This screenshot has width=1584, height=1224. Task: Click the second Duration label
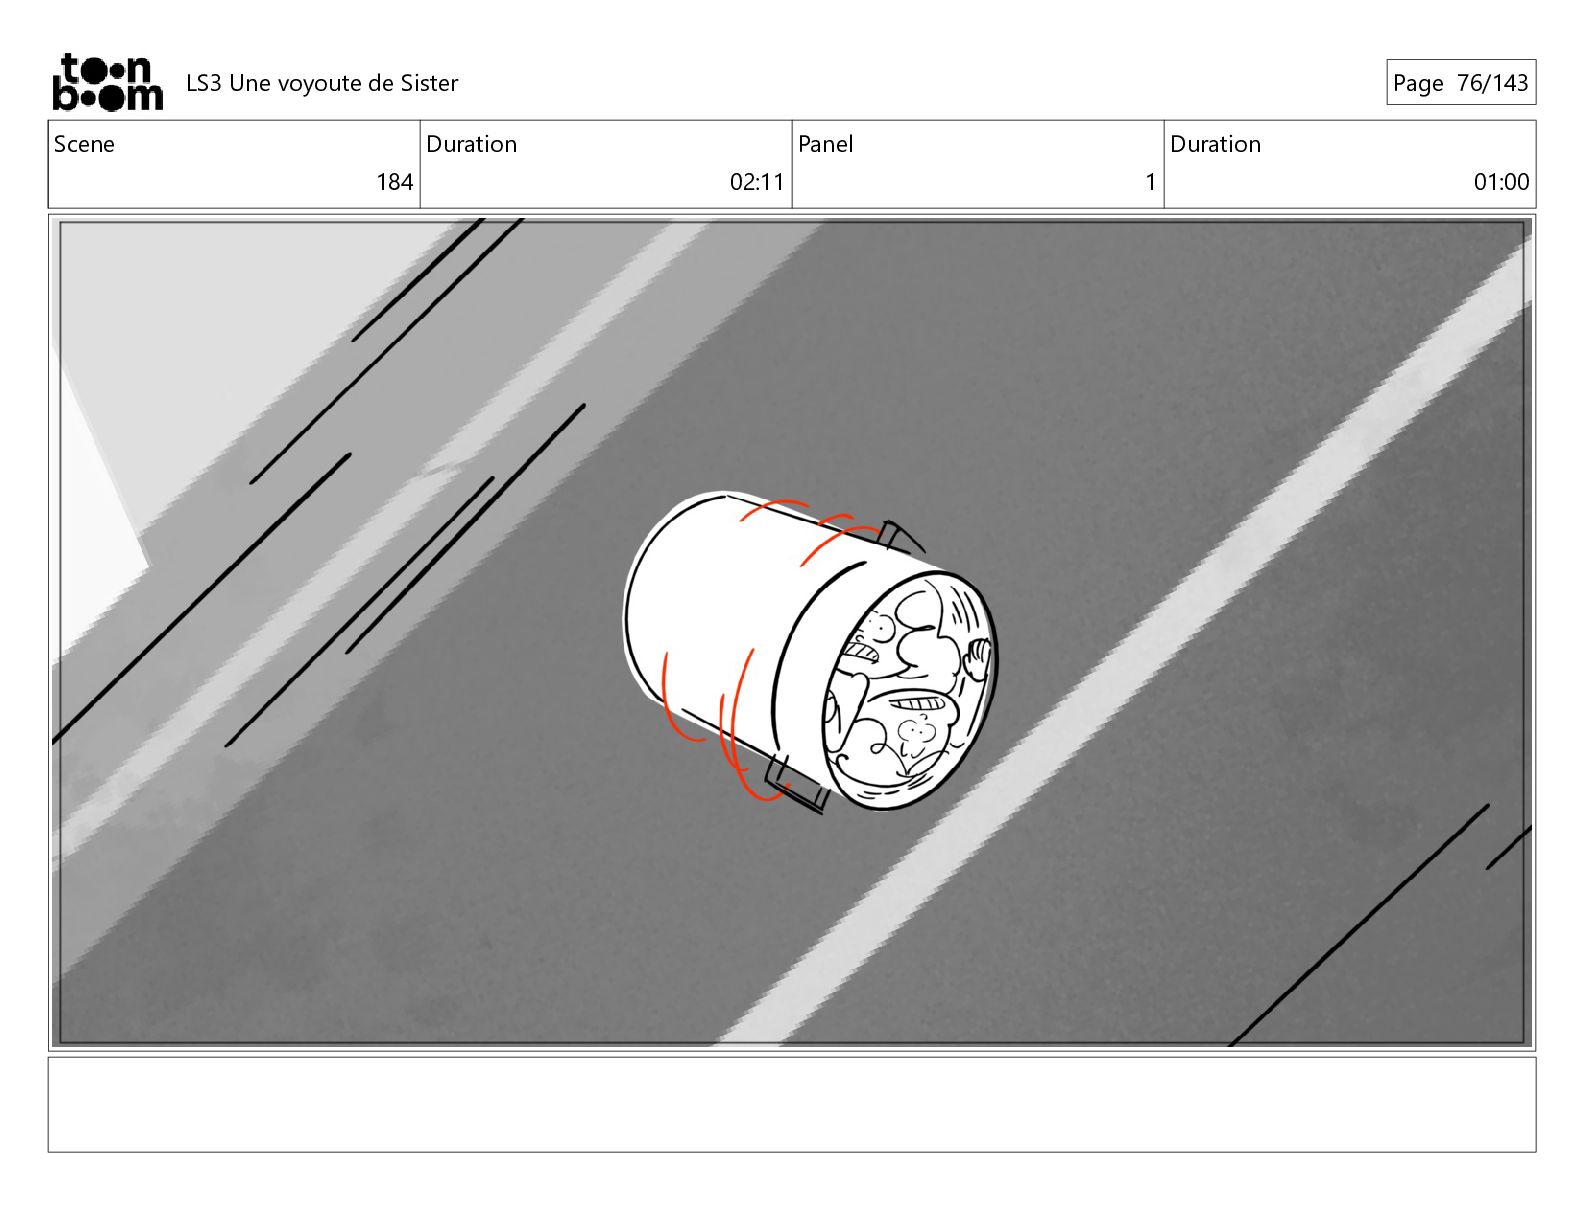click(1216, 144)
